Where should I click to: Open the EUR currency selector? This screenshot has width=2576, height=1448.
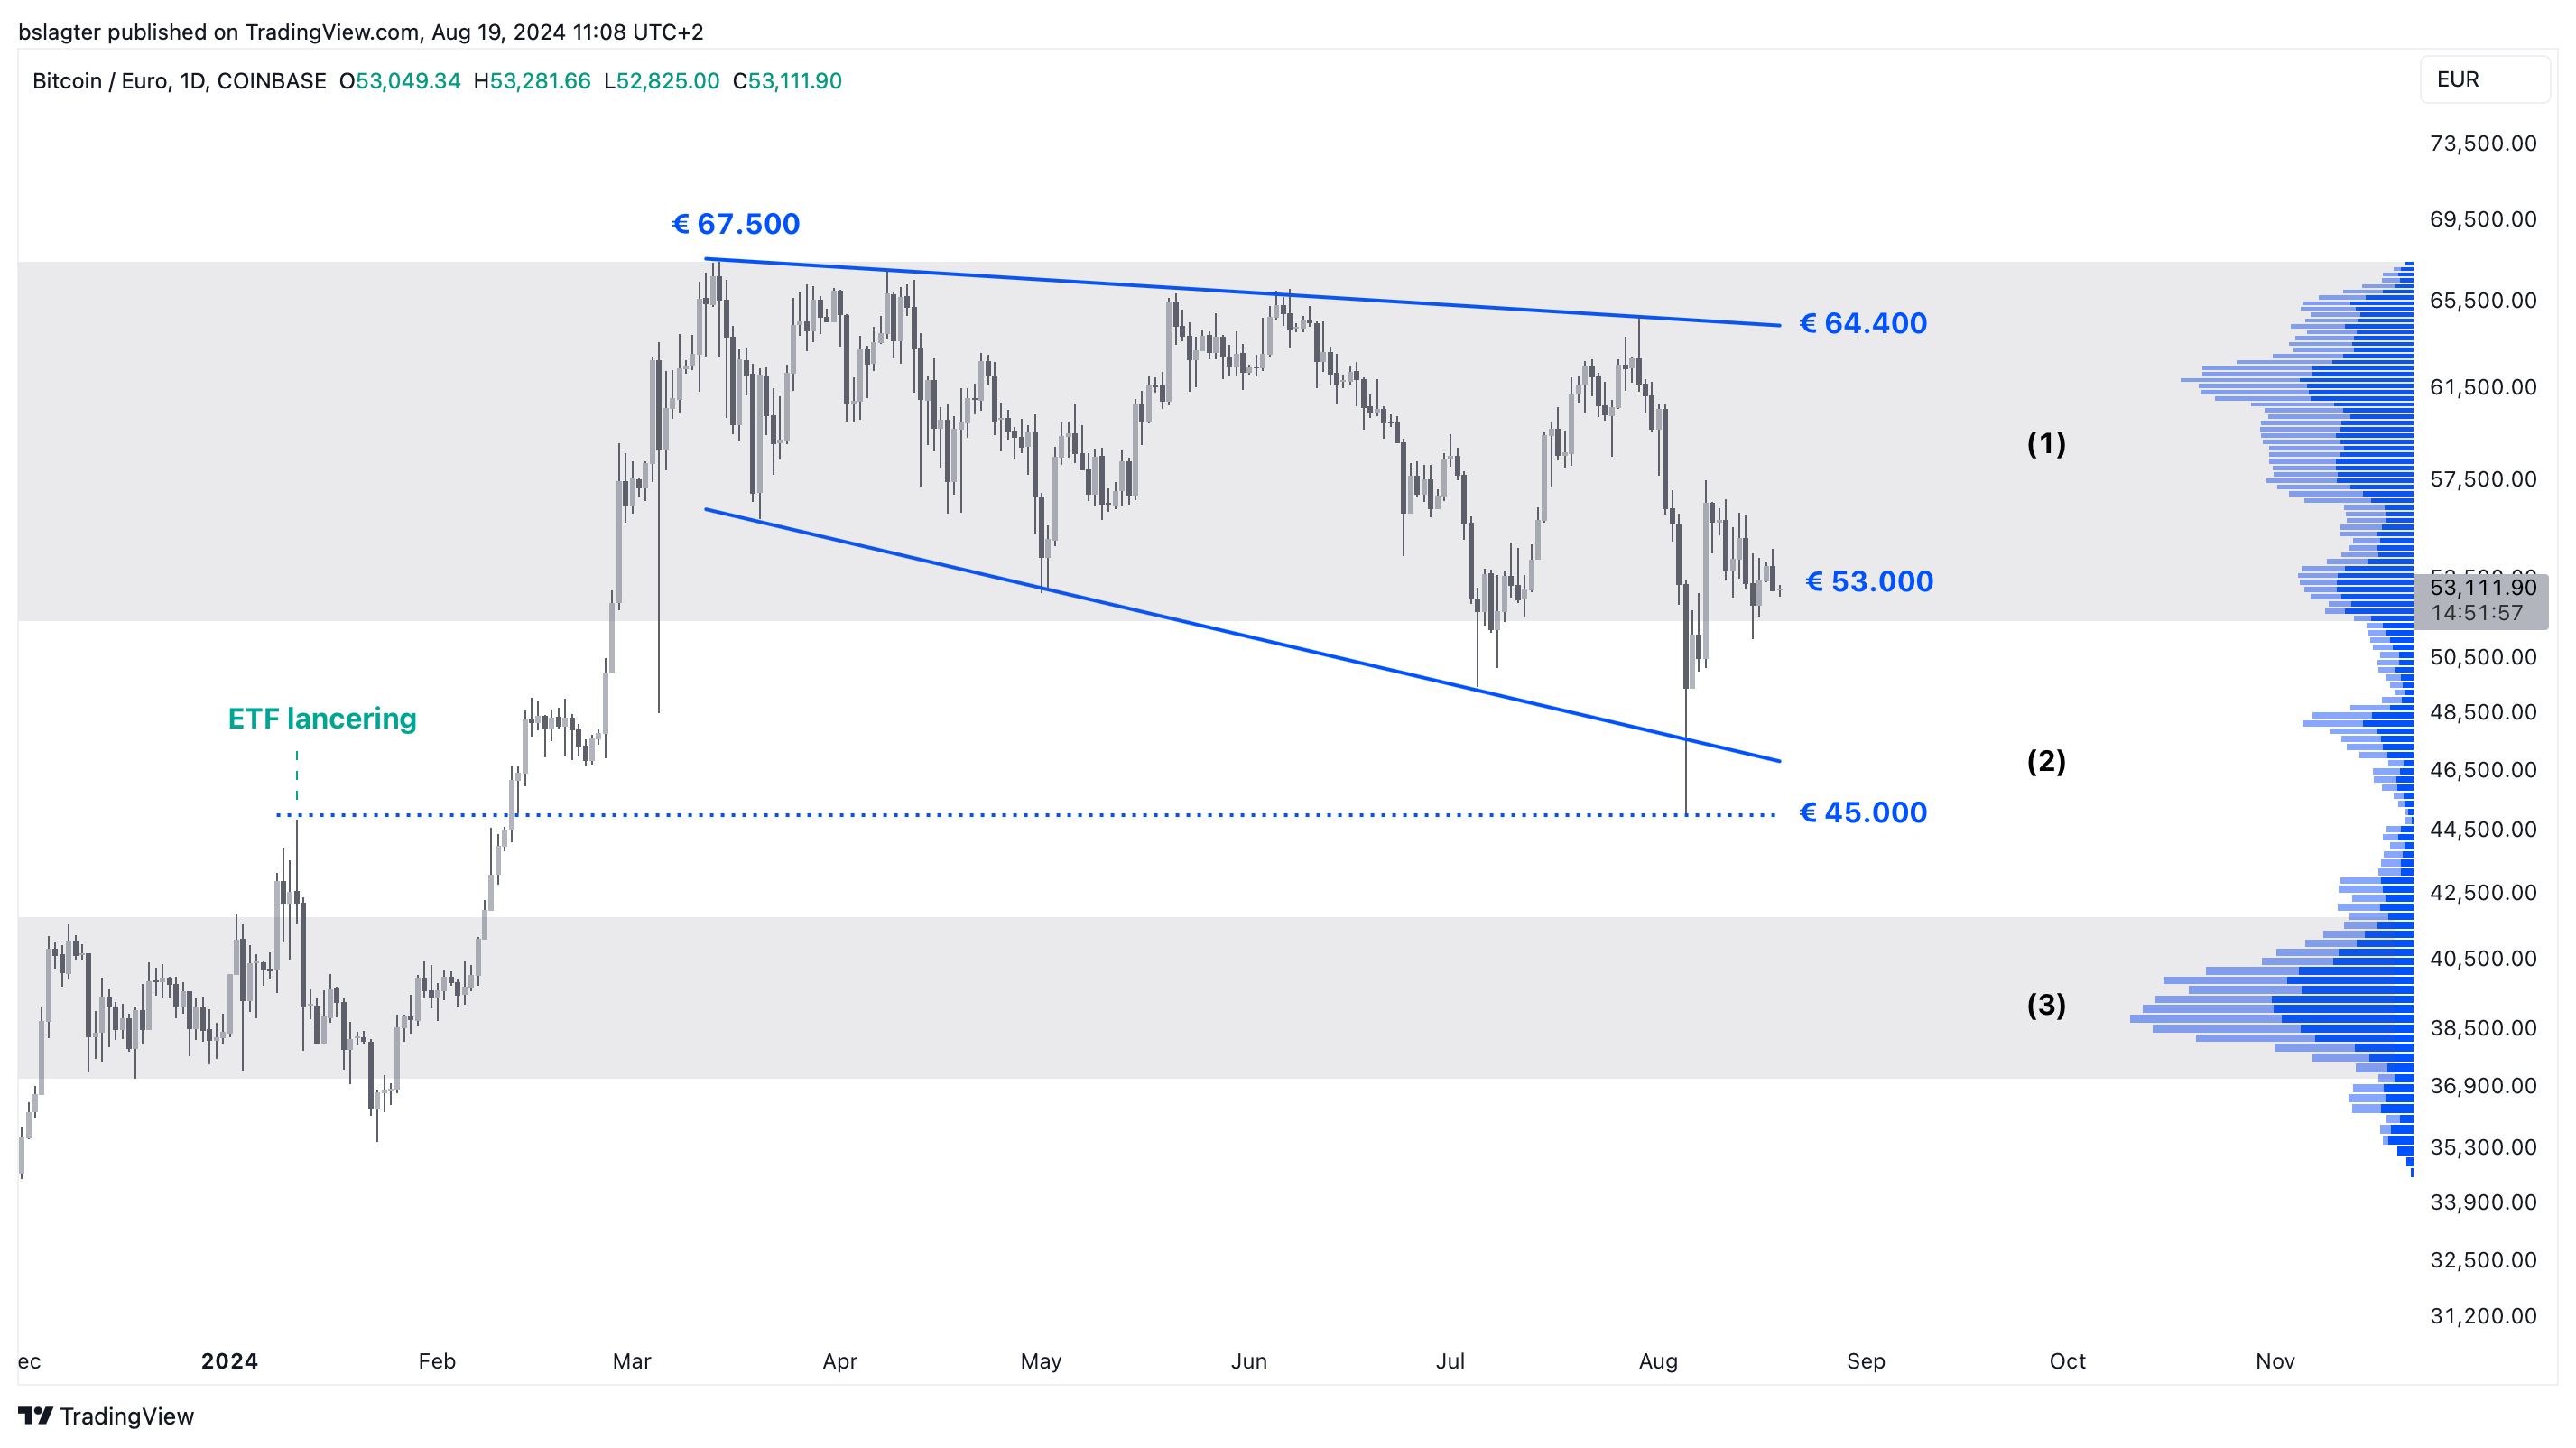tap(2483, 80)
